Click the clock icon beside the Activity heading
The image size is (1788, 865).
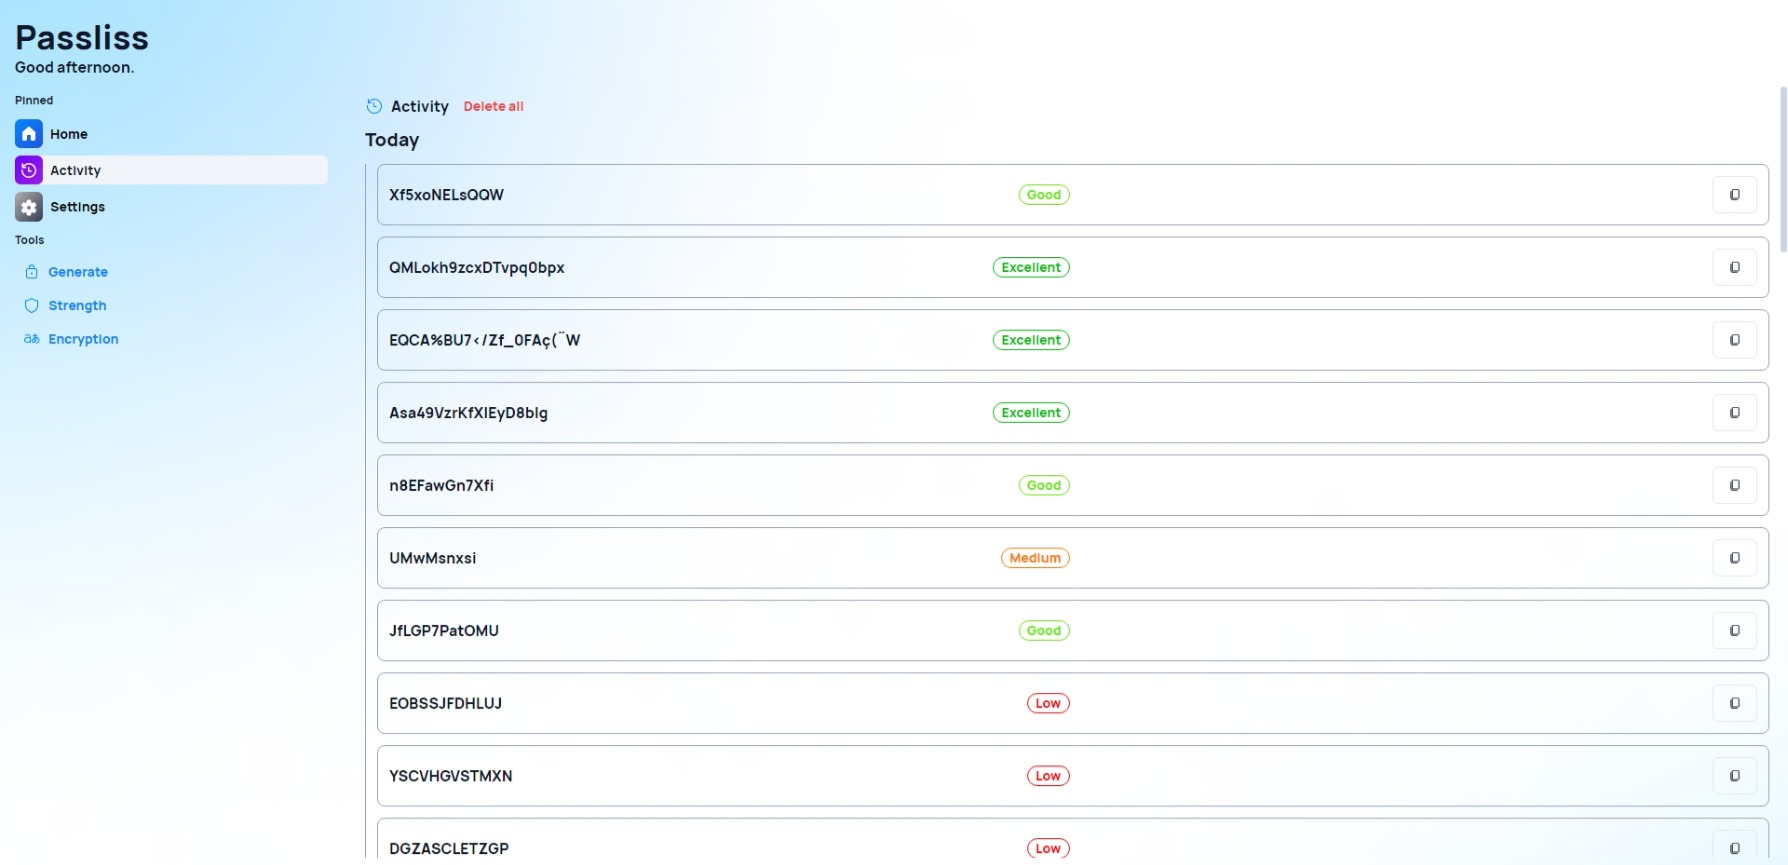[x=374, y=106]
